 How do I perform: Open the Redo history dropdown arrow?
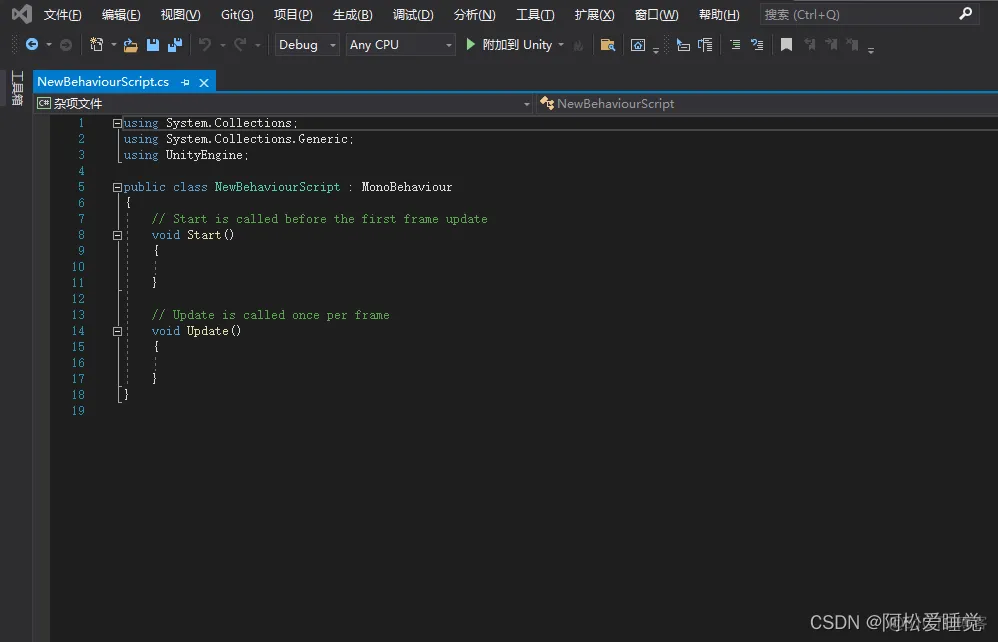[x=257, y=45]
